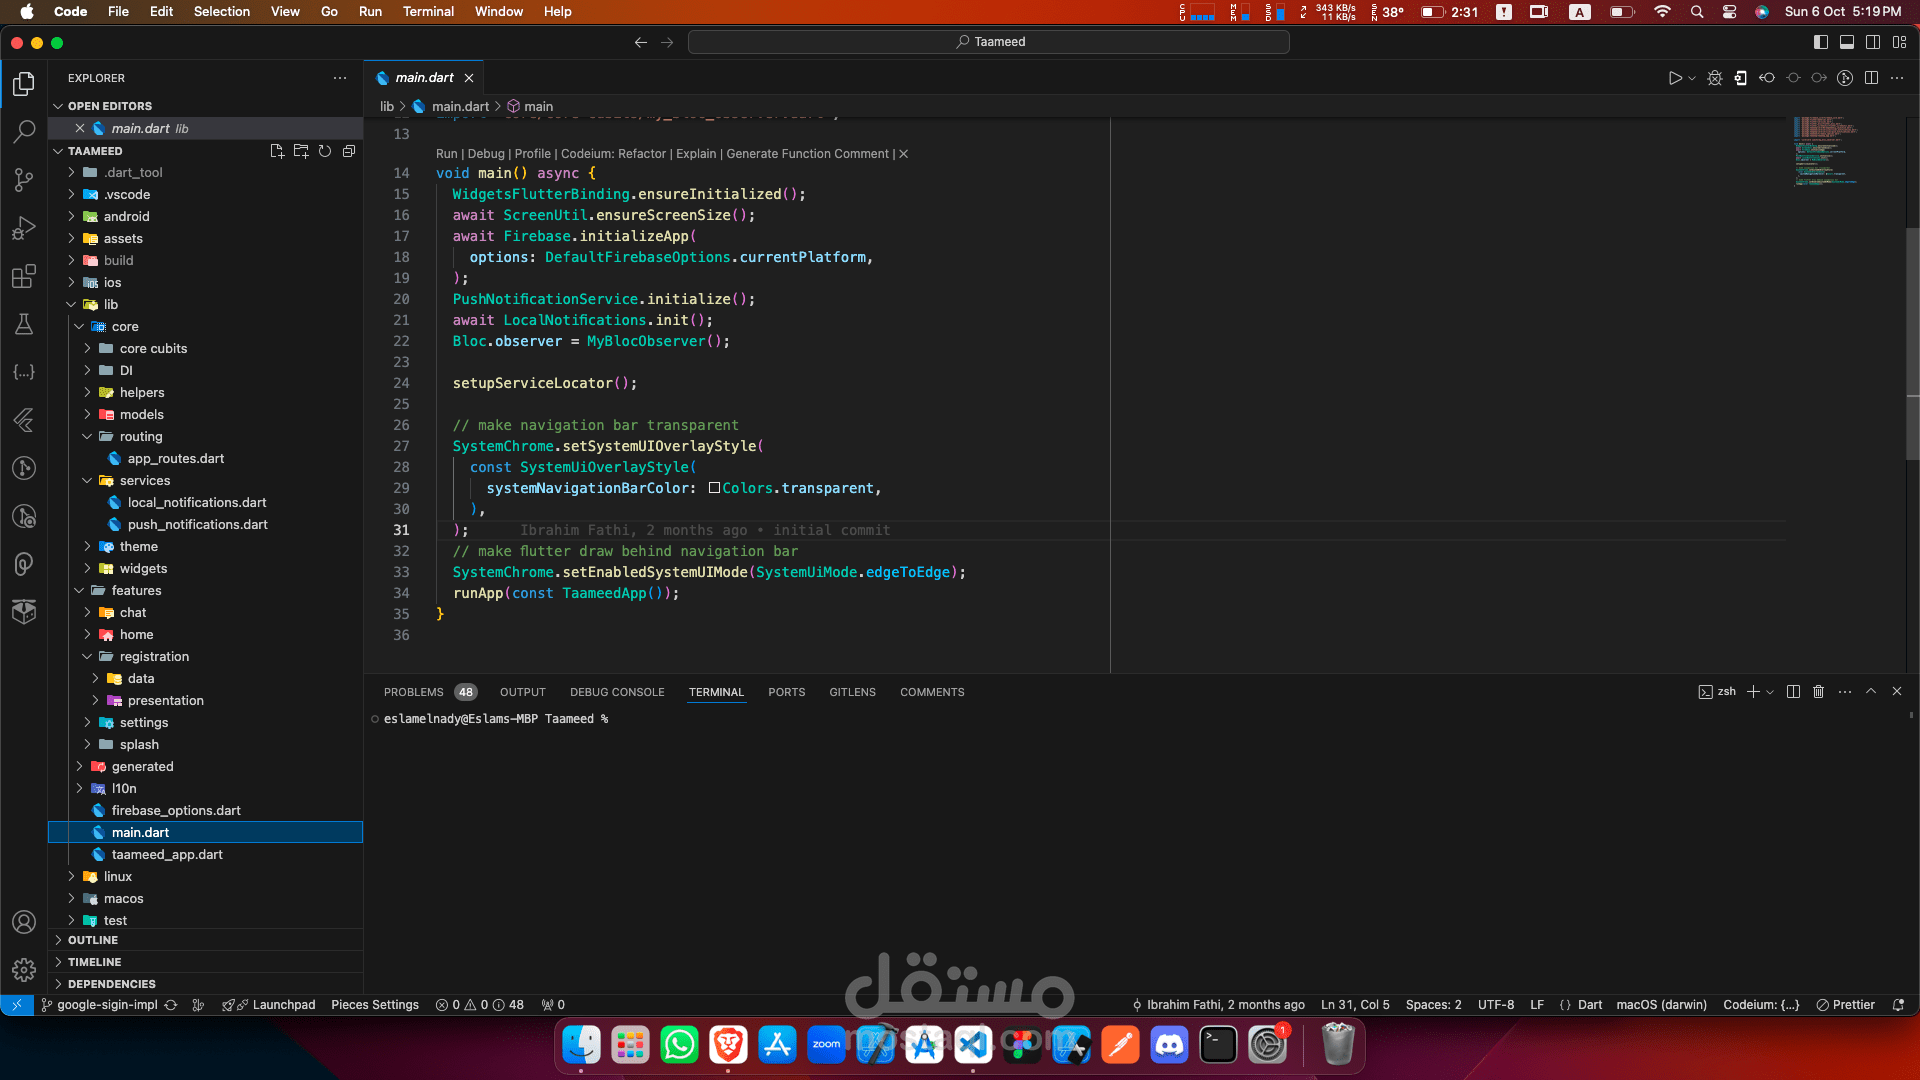
Task: Expand the OUTLINE section
Action: [93, 940]
